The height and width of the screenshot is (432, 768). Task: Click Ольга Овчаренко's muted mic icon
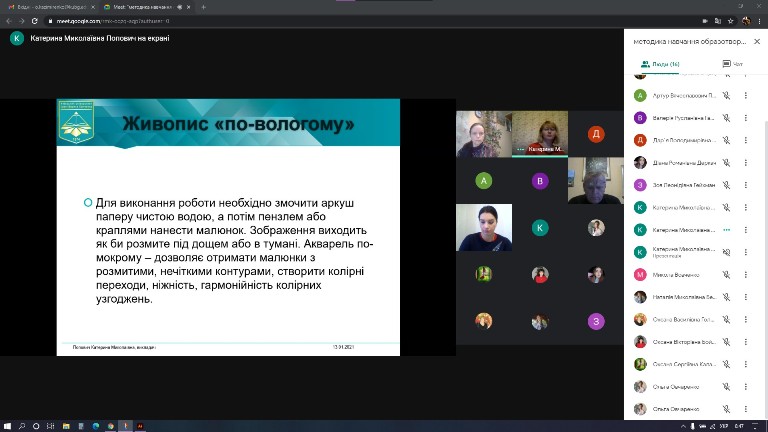point(727,386)
